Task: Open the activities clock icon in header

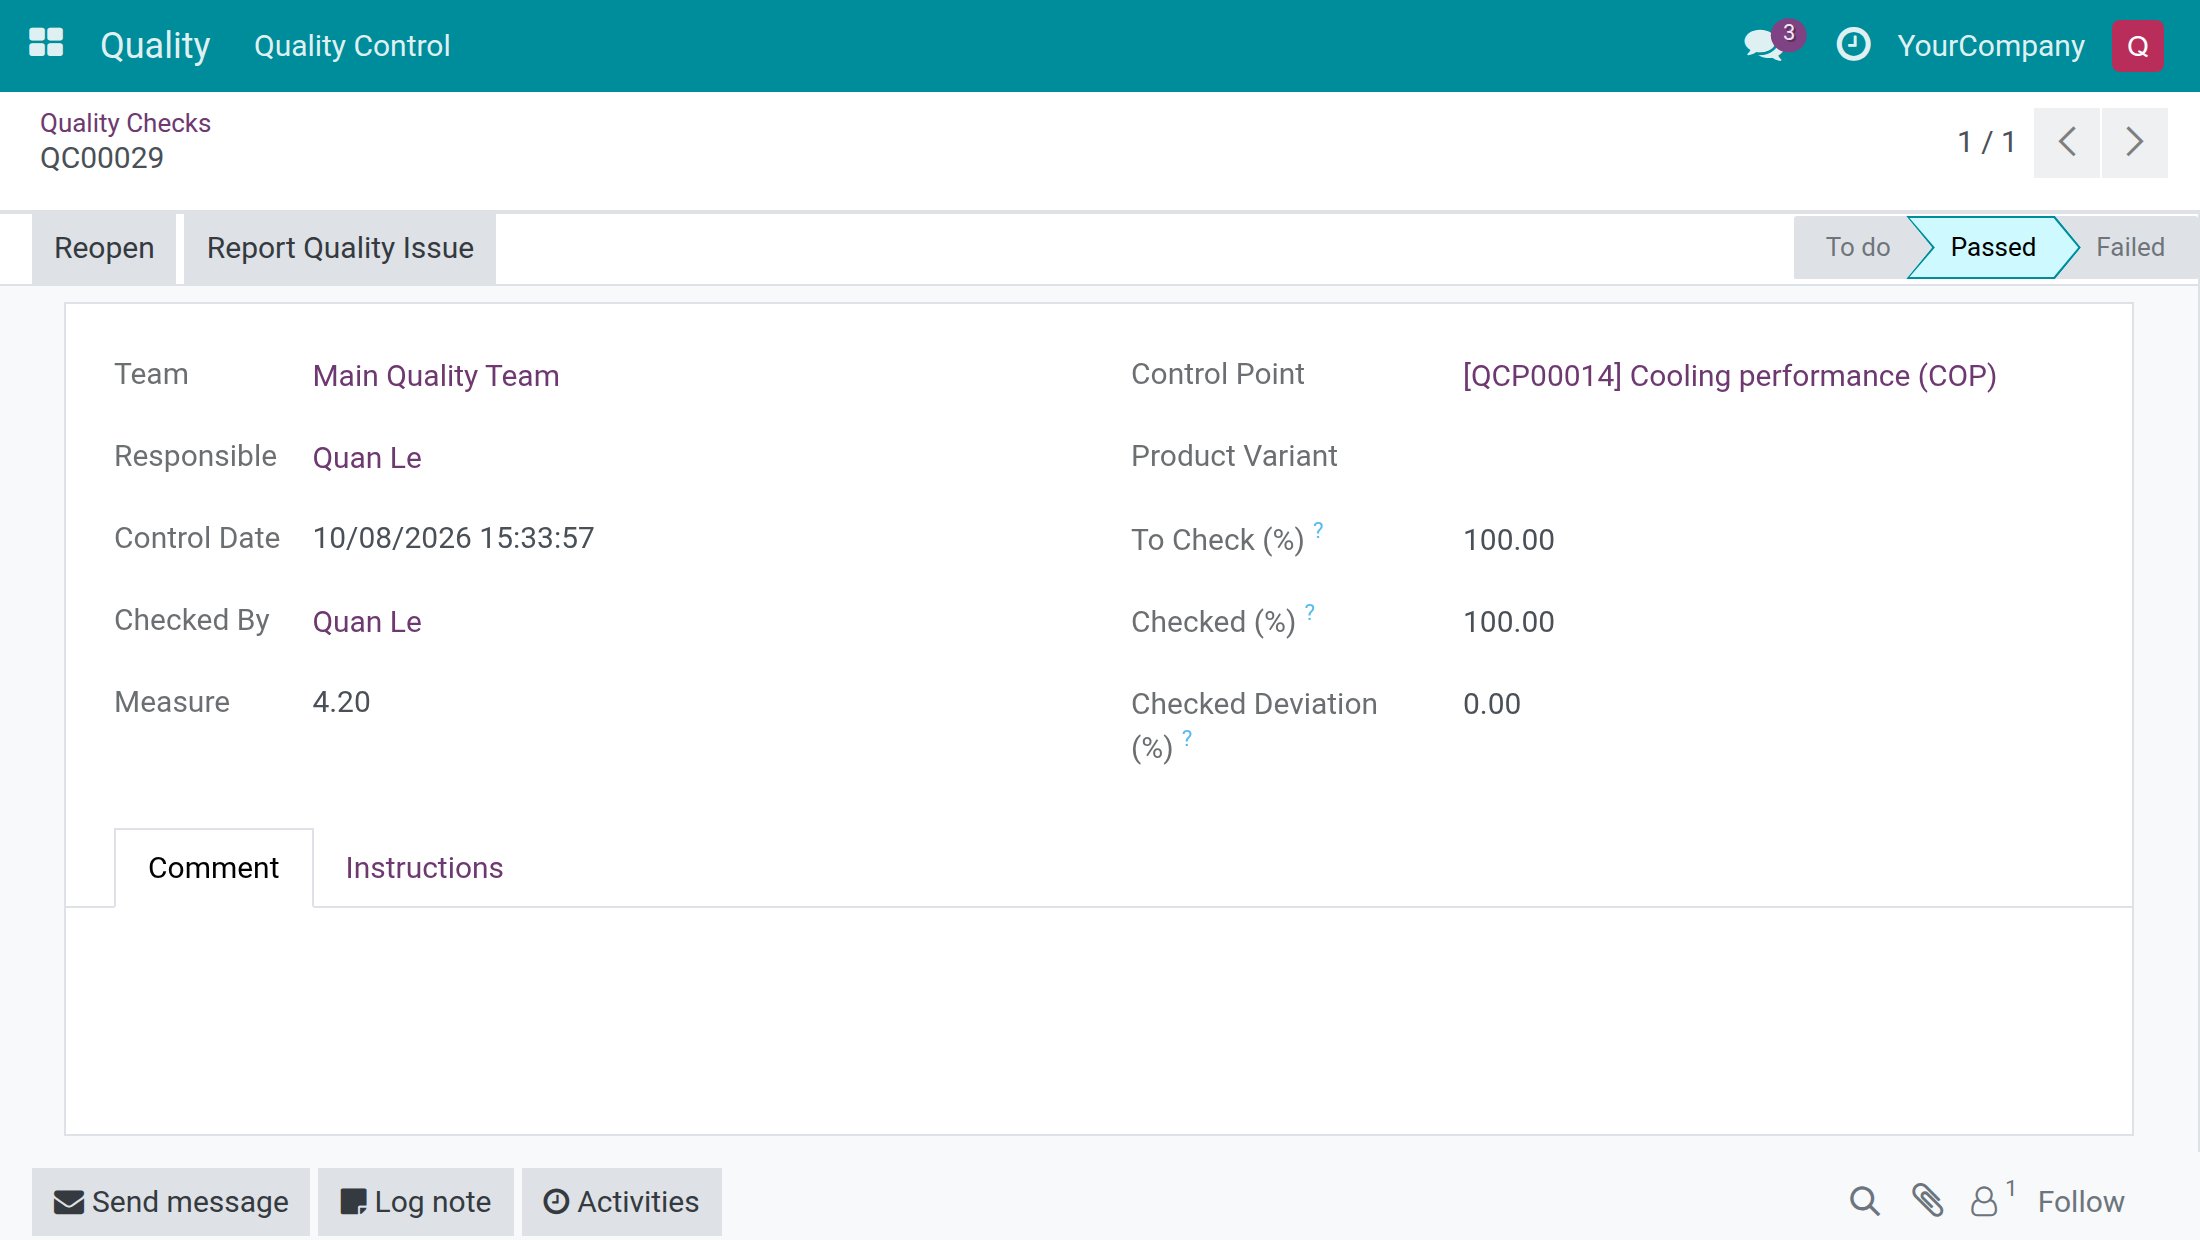Action: tap(1853, 45)
